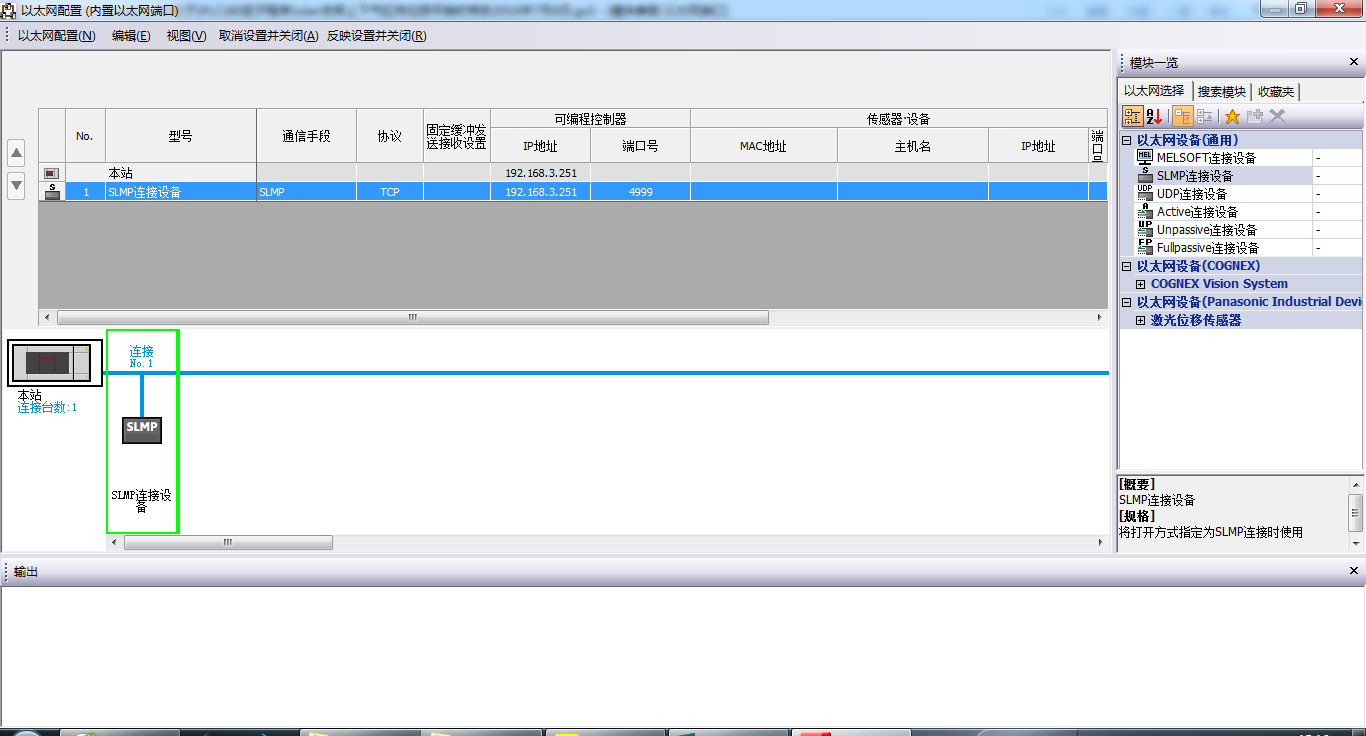
Task: Select the Active连接设备 module
Action: [x=1197, y=212]
